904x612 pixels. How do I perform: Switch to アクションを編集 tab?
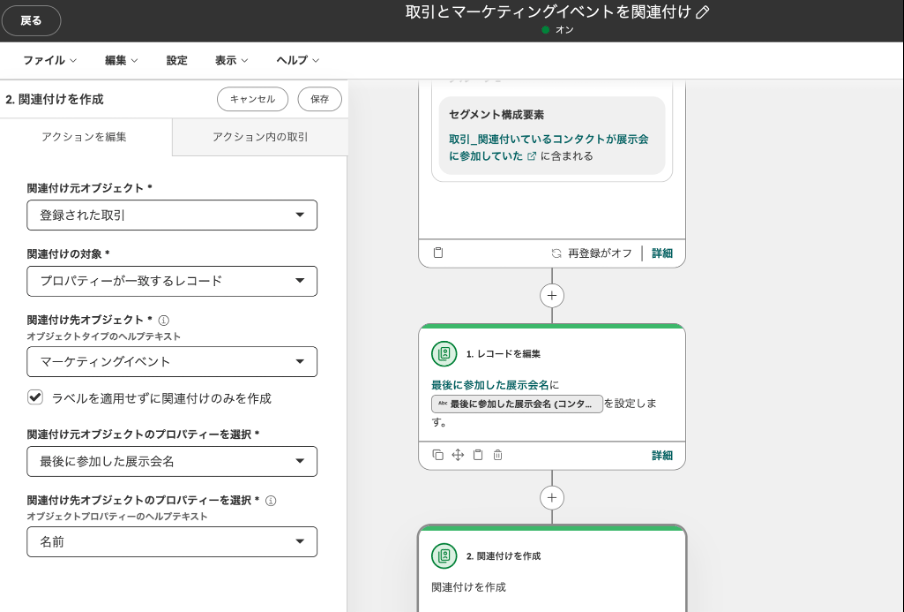[84, 137]
